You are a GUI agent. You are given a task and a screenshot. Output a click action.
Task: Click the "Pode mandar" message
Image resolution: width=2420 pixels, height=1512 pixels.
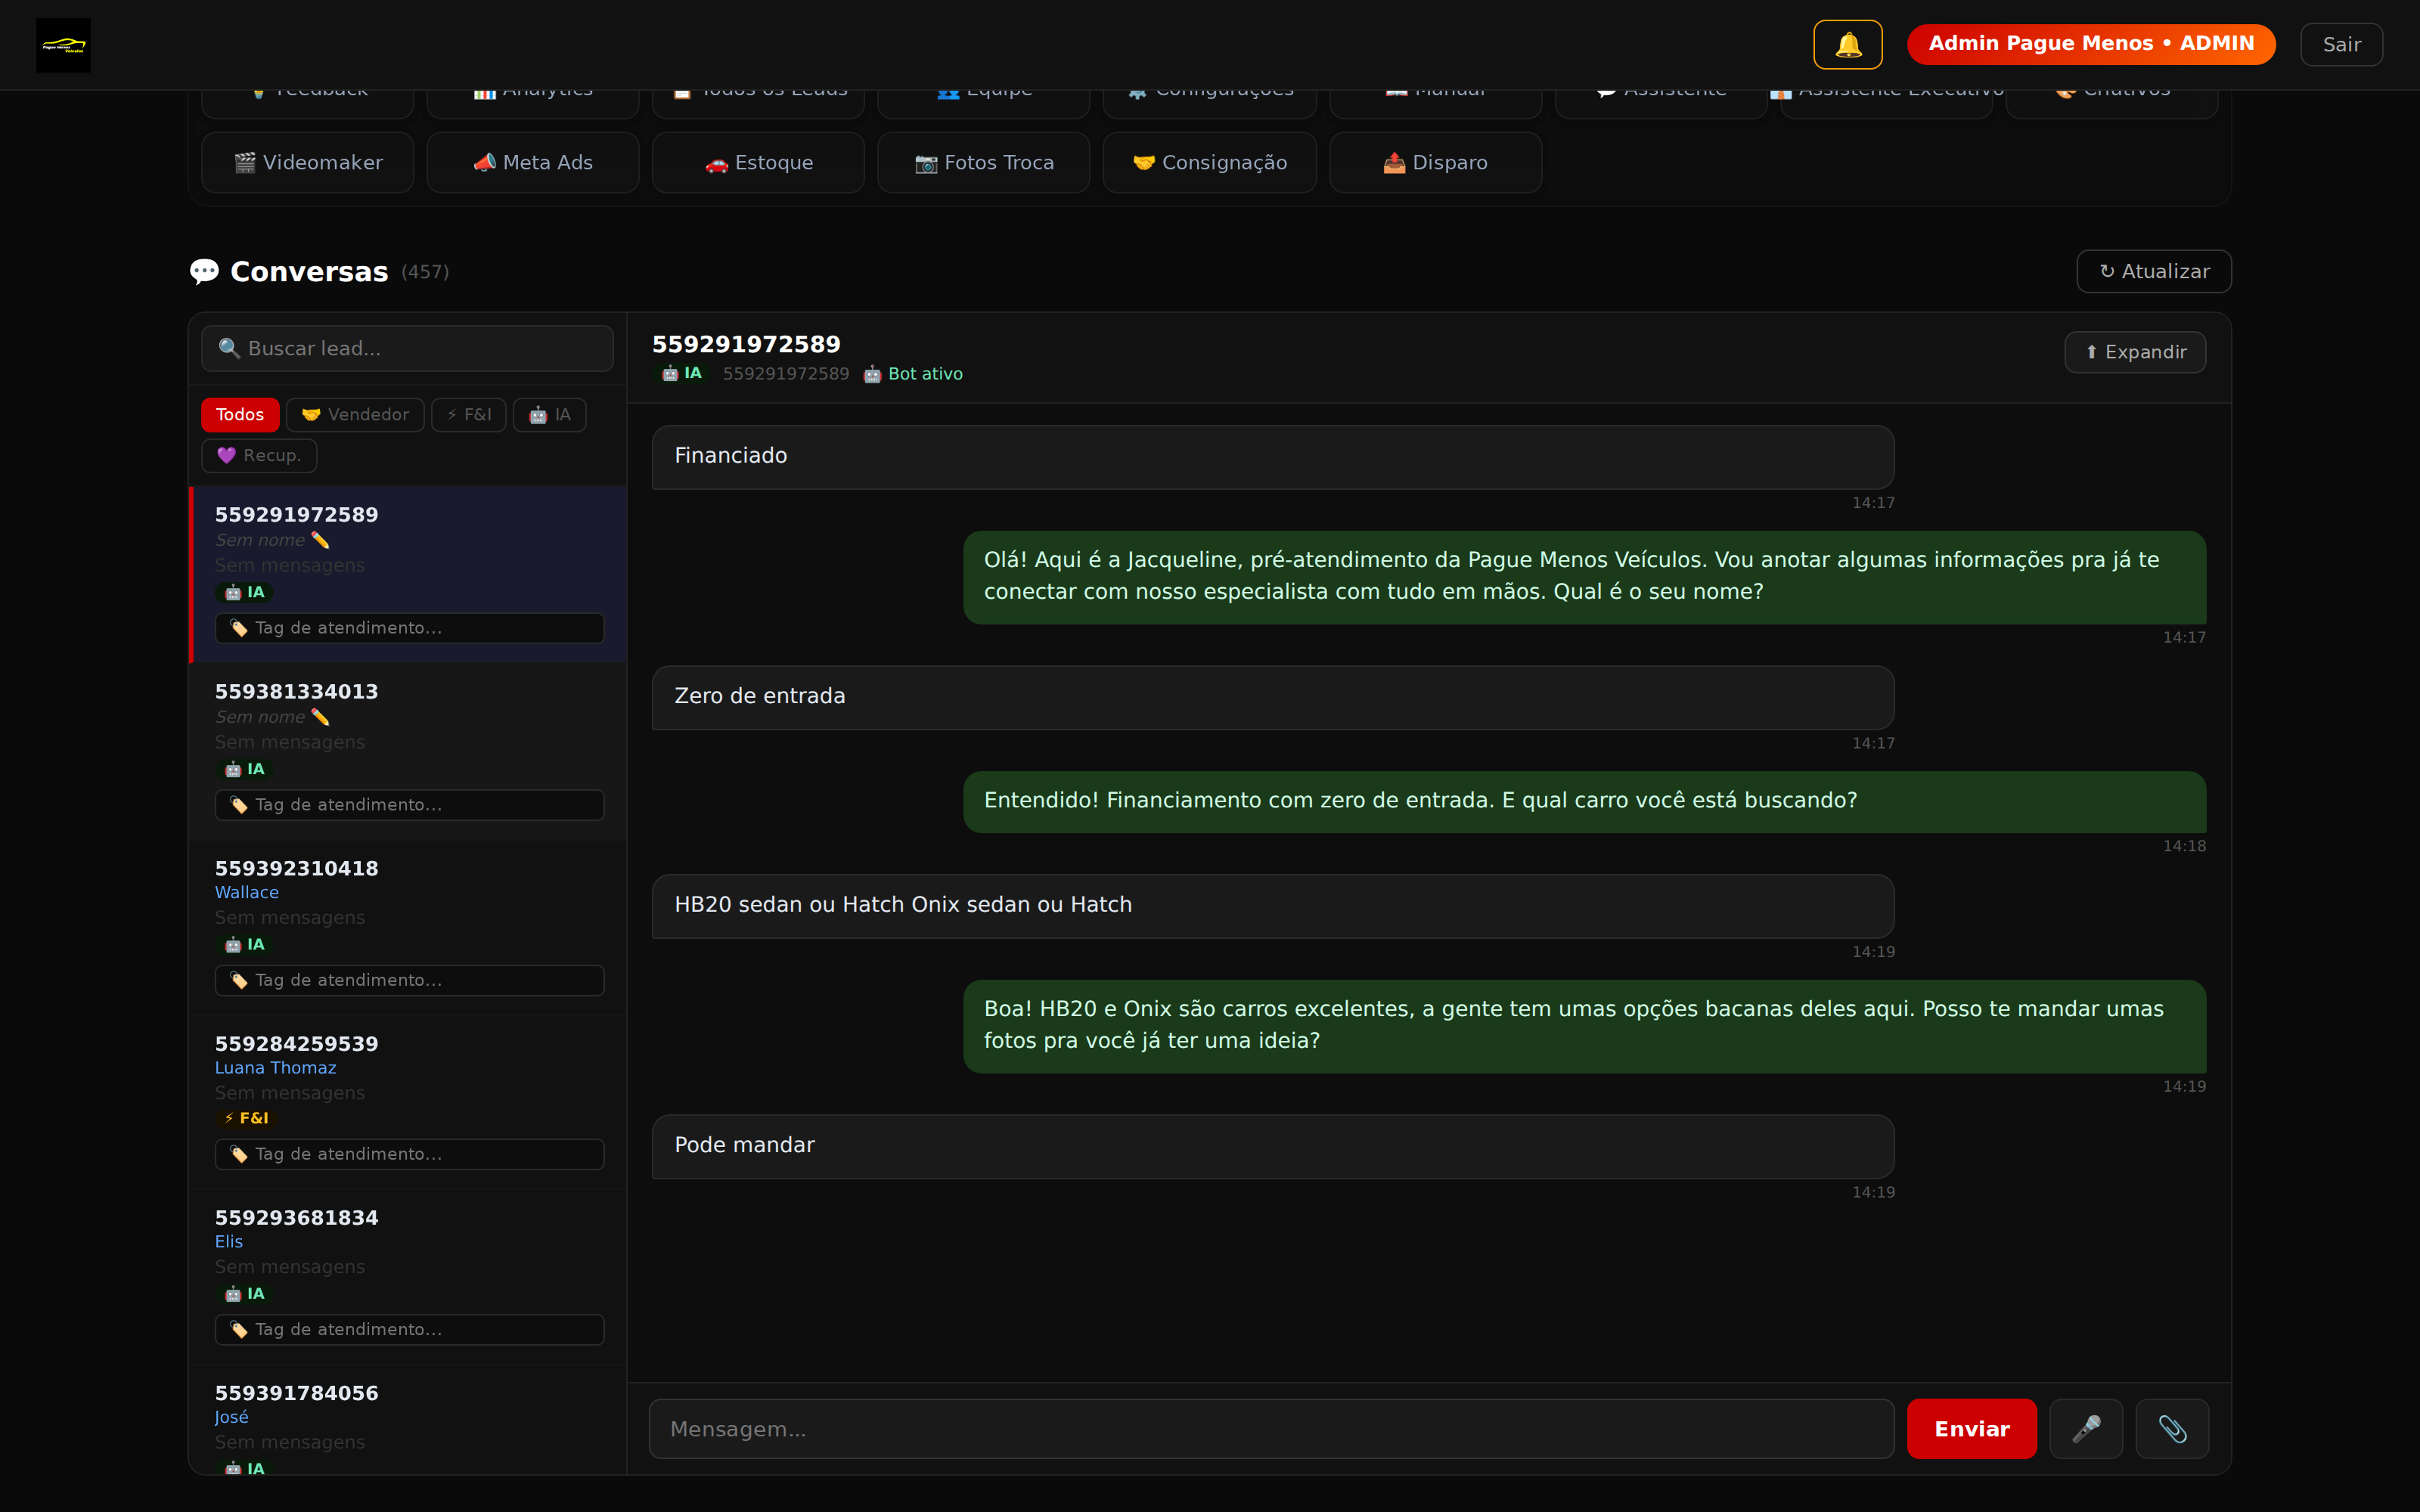(1273, 1146)
